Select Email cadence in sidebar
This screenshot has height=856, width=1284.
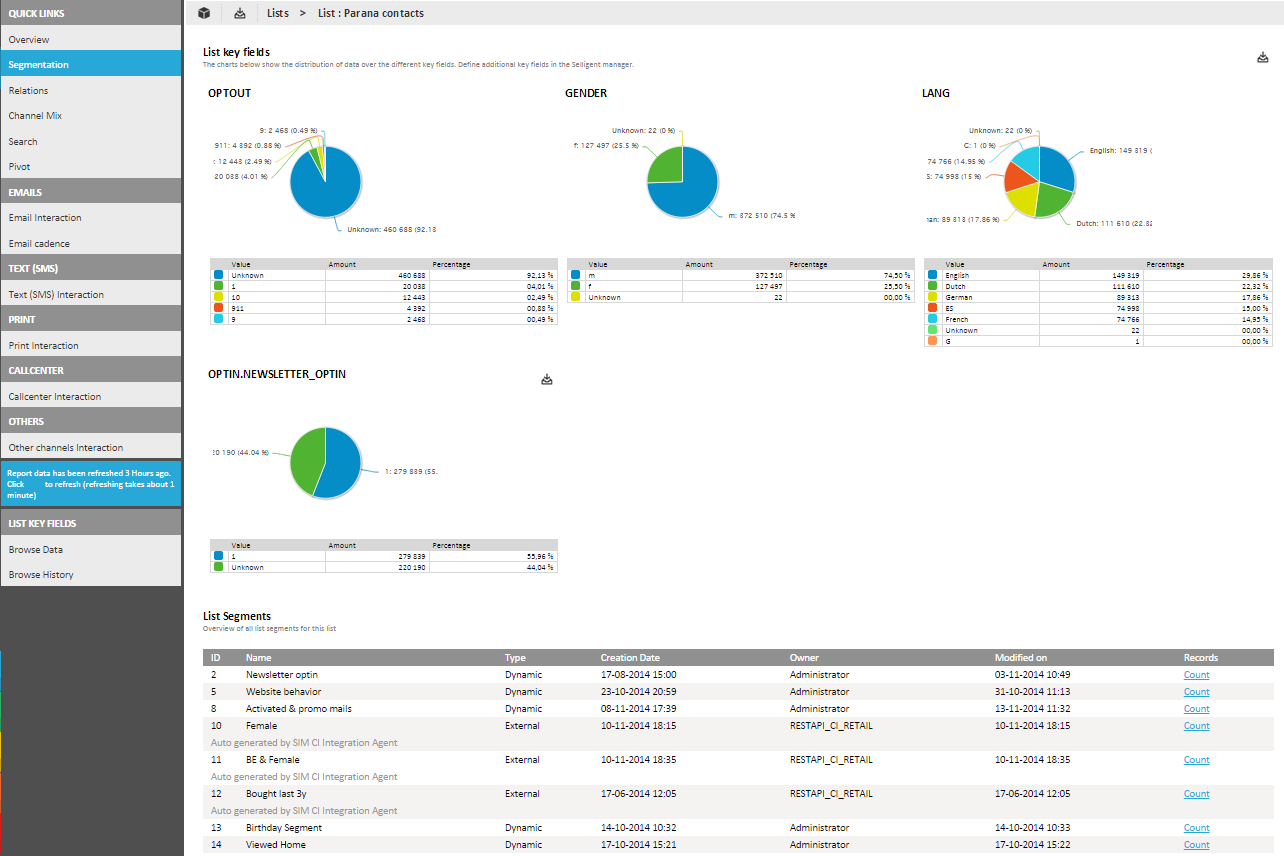[x=39, y=244]
